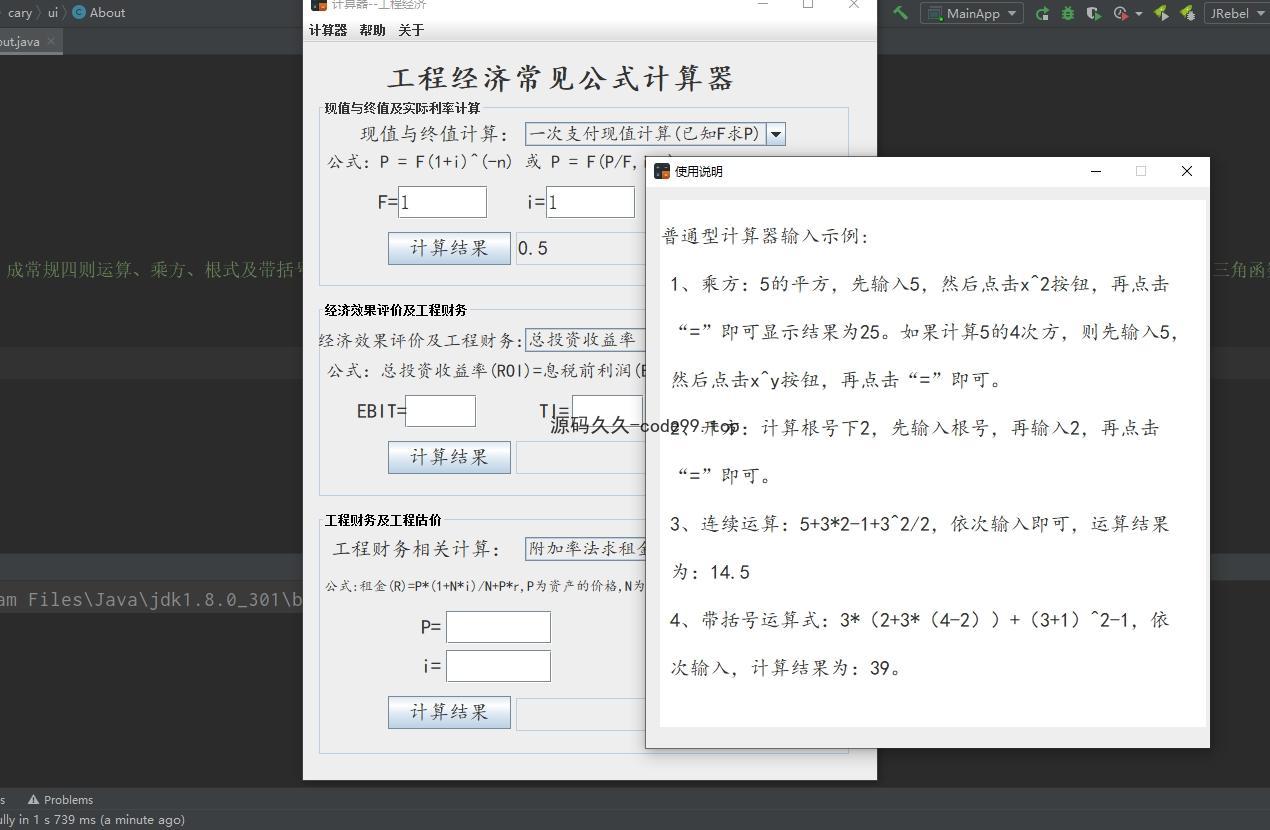Open the MainApp run configuration dropdown
The height and width of the screenshot is (830, 1270).
[x=972, y=13]
